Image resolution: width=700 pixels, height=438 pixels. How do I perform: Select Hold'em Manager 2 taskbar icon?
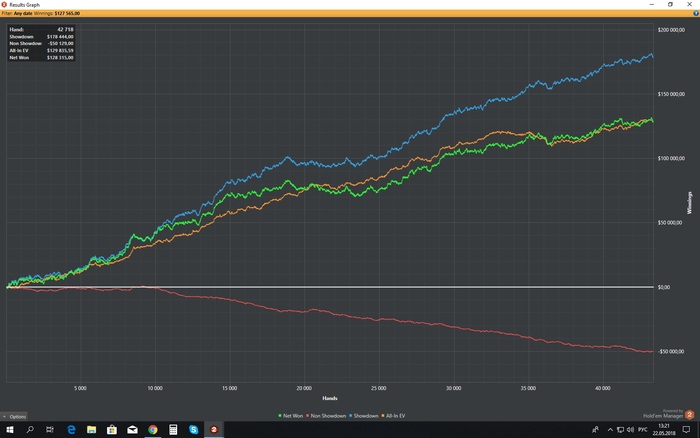click(x=214, y=430)
